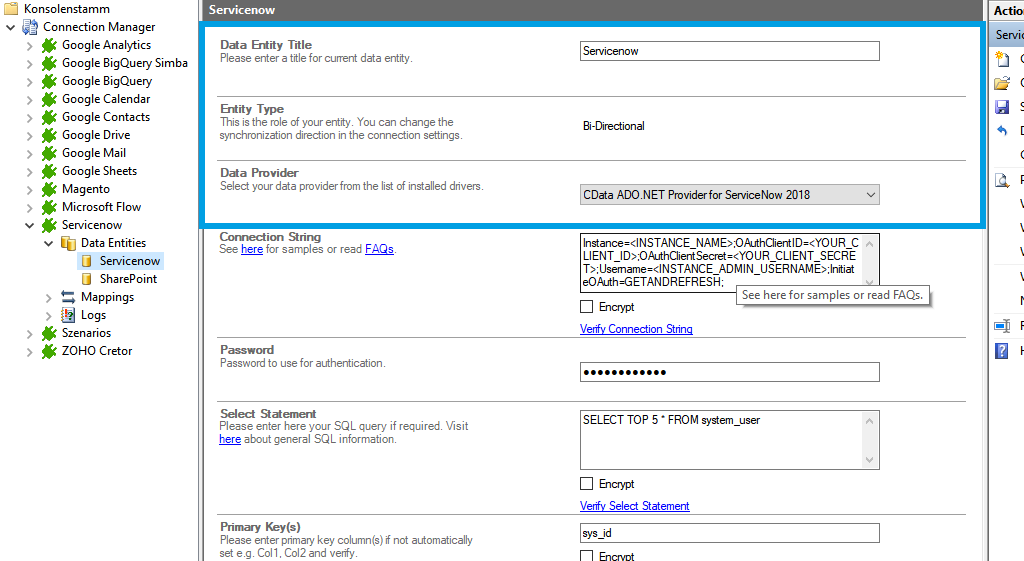The image size is (1024, 561).
Task: Click the Google Calendar connection icon
Action: click(49, 99)
